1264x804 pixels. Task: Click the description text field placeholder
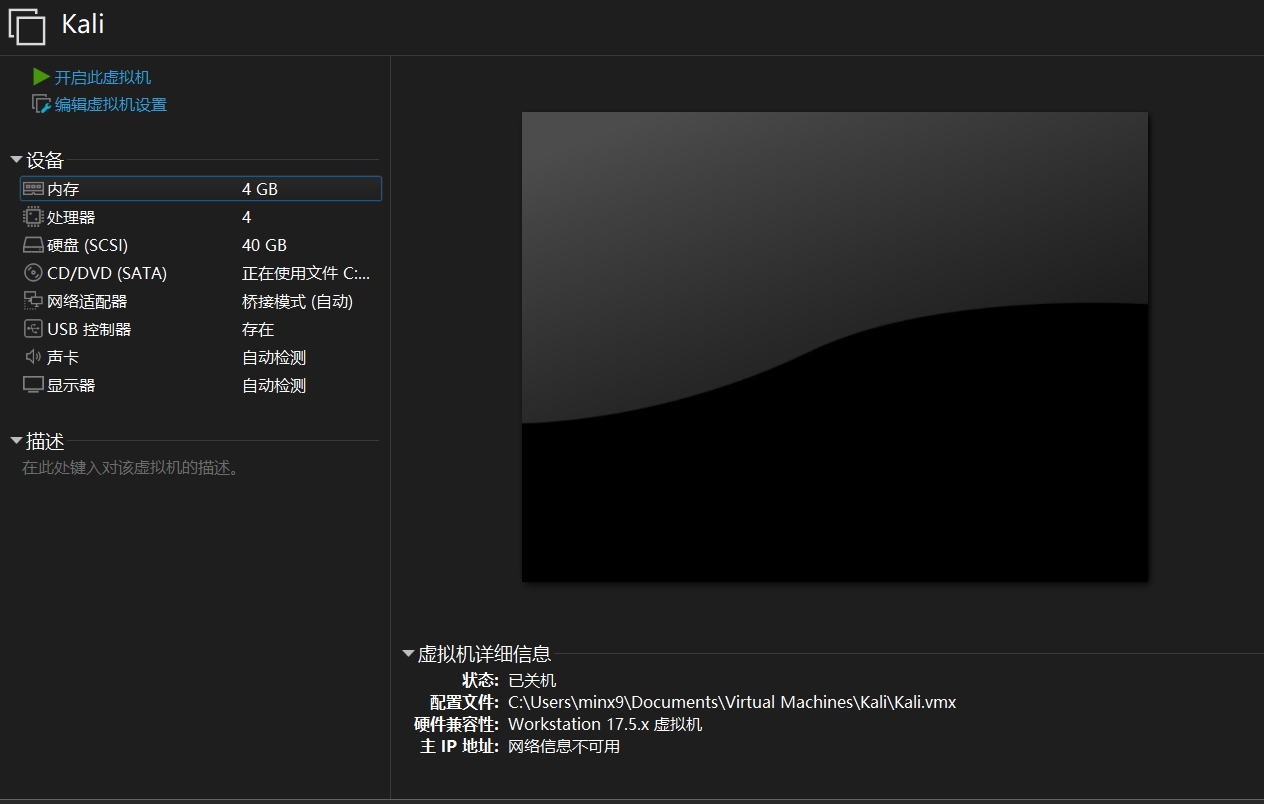tap(131, 468)
